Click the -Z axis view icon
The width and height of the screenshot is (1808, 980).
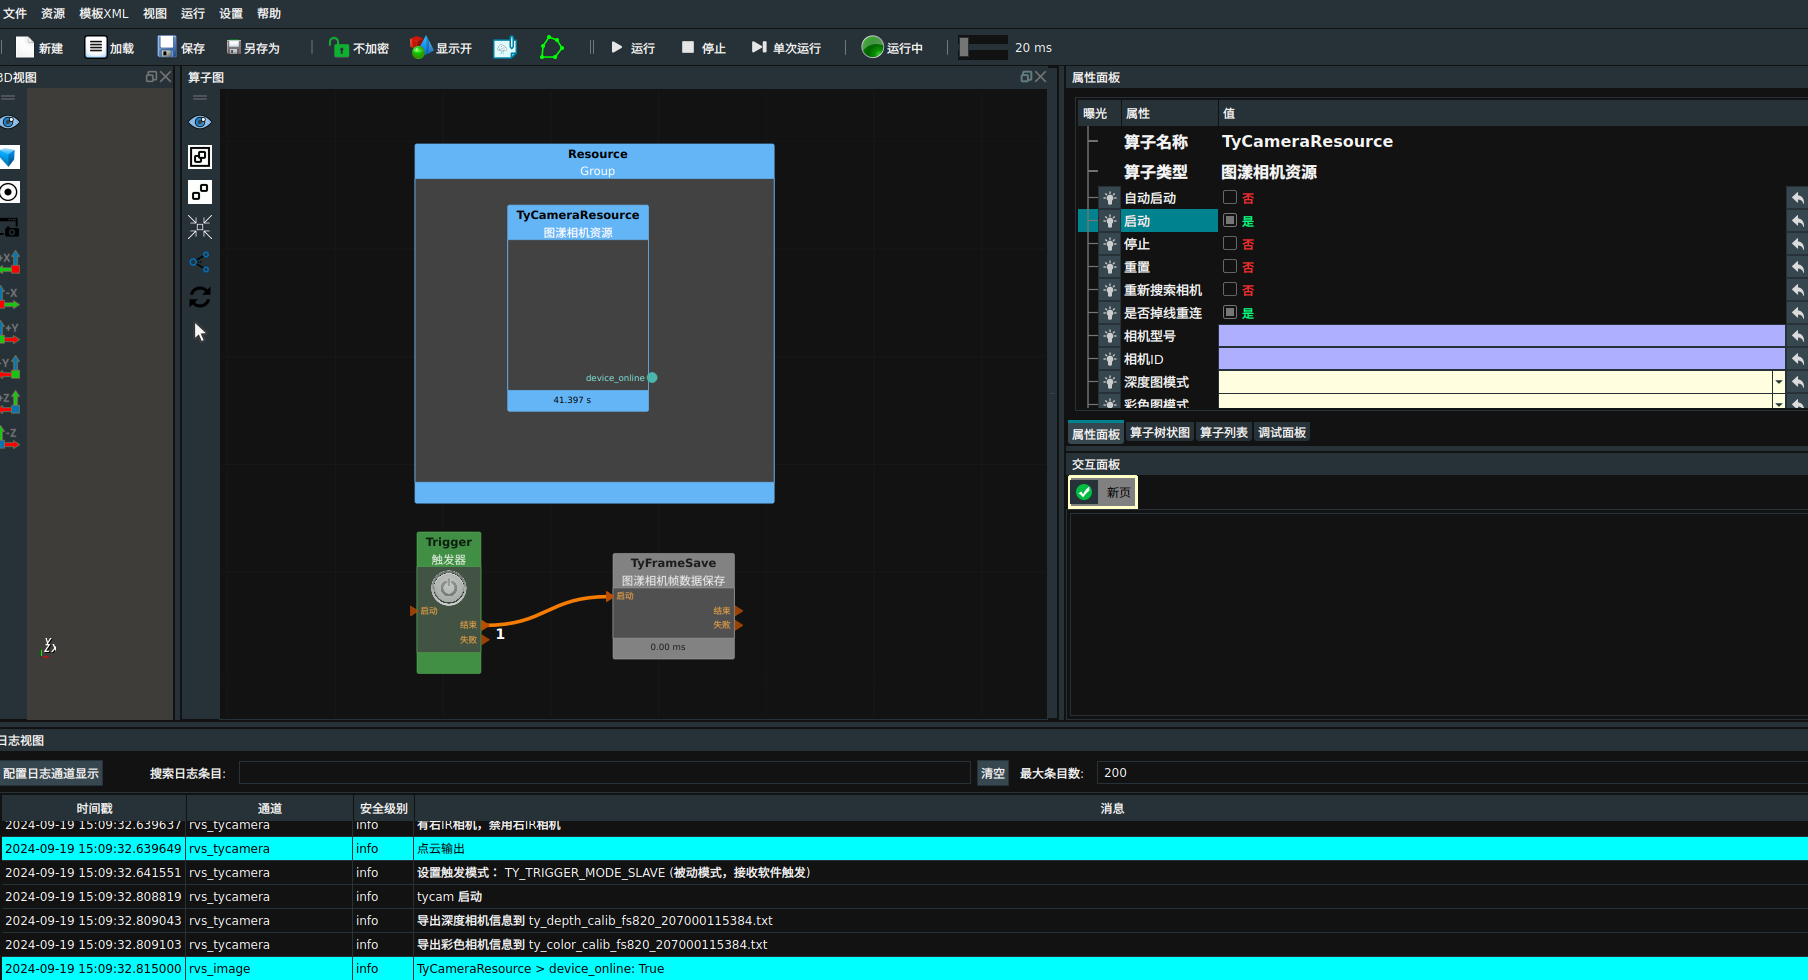[x=10, y=437]
